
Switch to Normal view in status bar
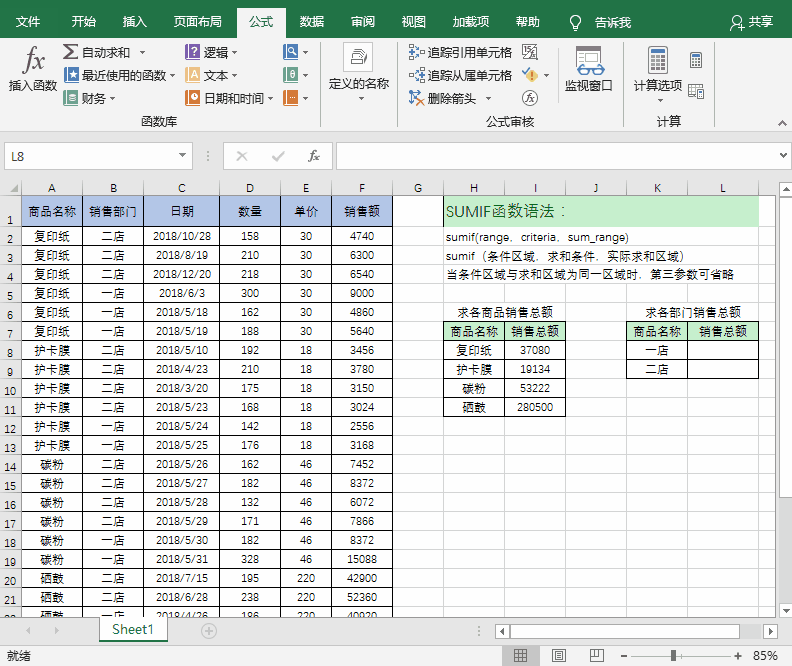click(x=520, y=655)
